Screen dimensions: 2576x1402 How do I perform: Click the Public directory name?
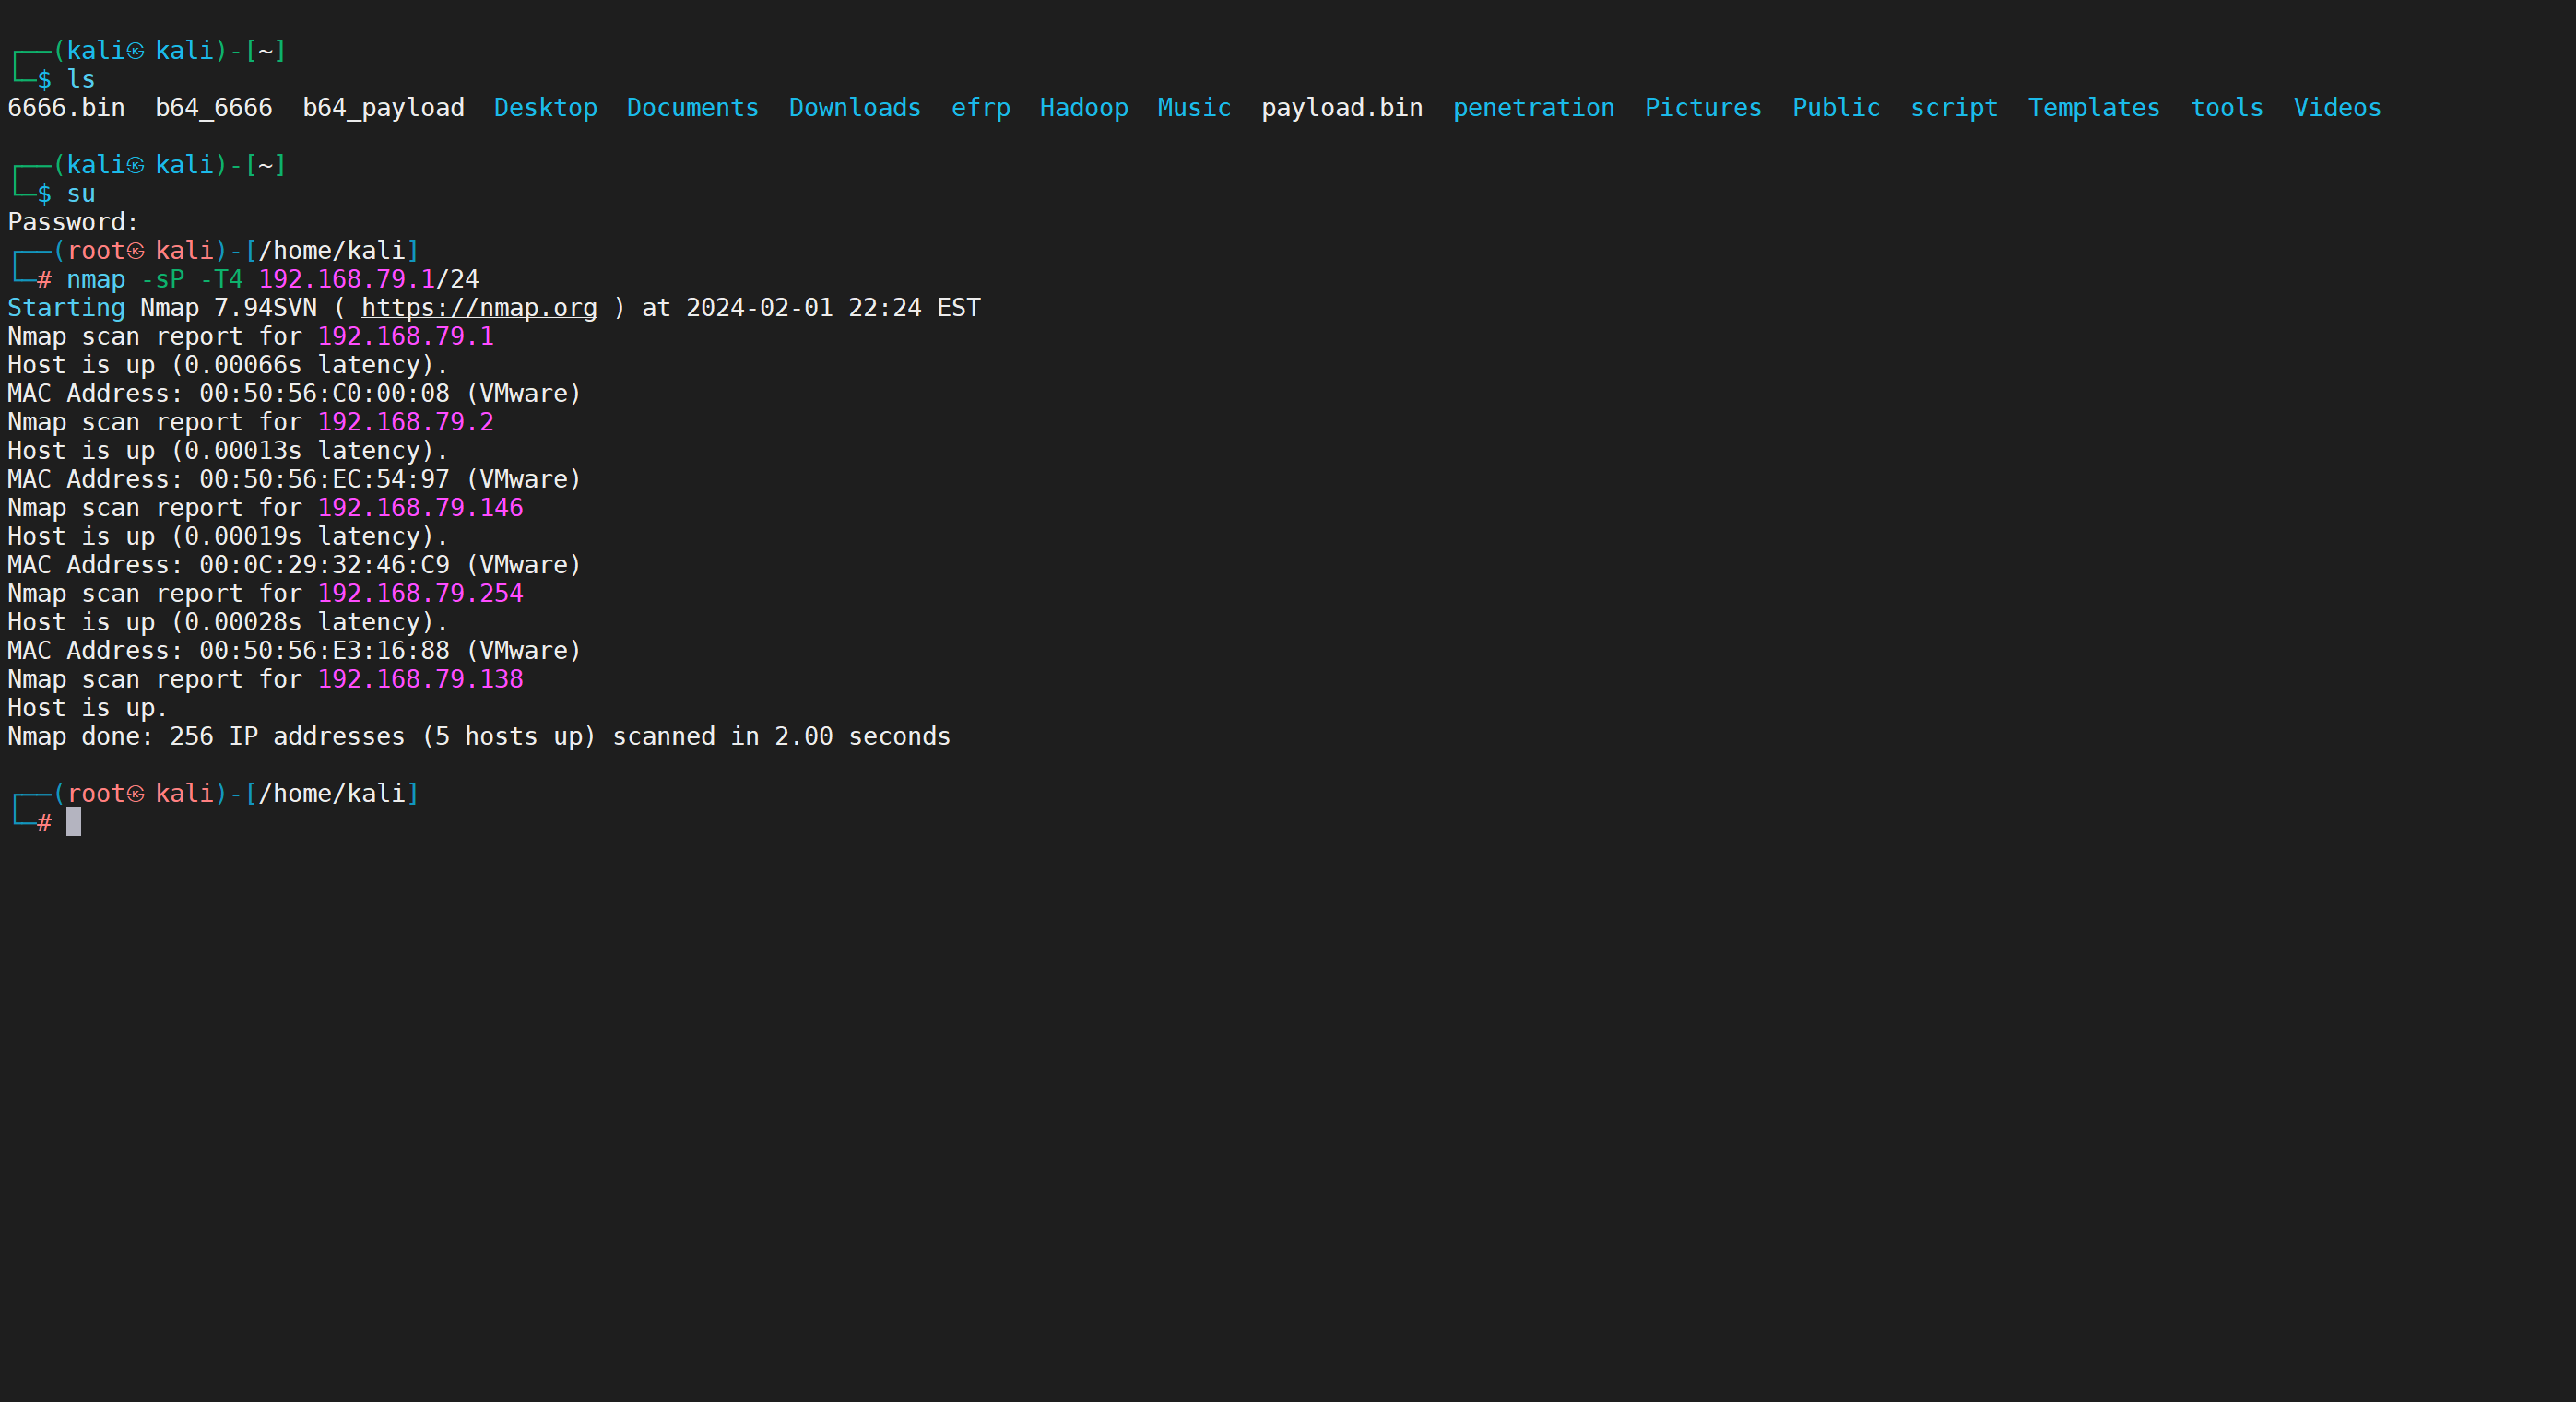click(x=1835, y=108)
